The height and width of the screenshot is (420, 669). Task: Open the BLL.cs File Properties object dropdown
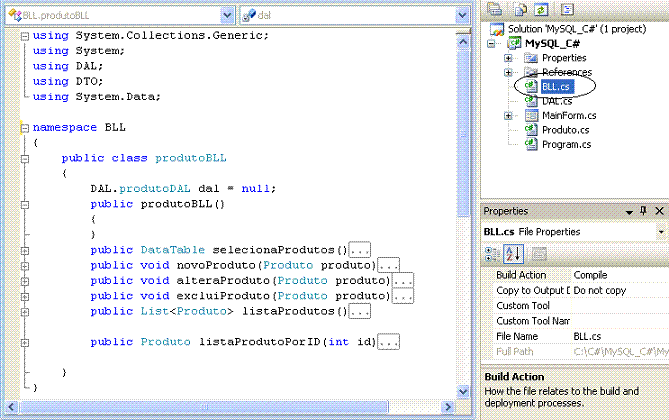661,232
